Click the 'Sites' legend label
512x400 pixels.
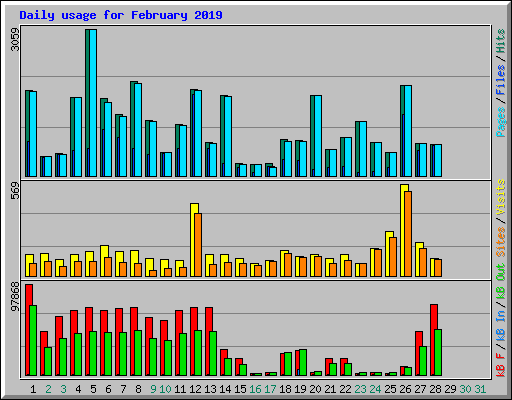501,242
